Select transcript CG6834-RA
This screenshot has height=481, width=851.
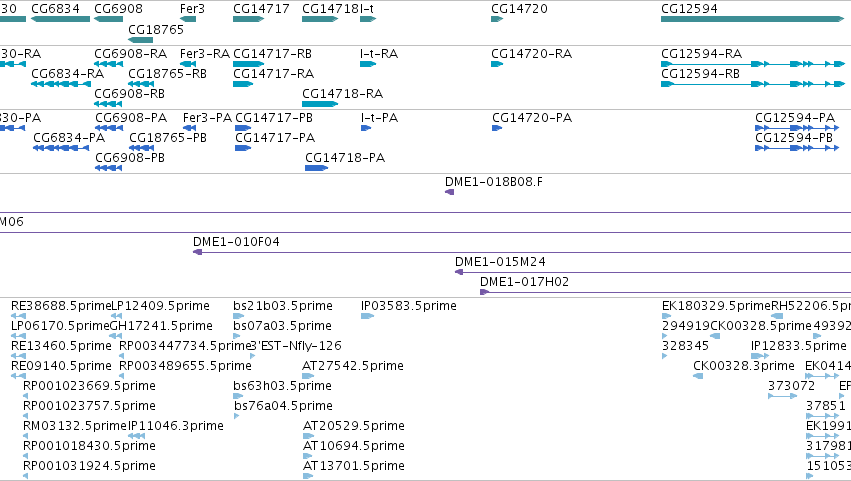coord(67,74)
